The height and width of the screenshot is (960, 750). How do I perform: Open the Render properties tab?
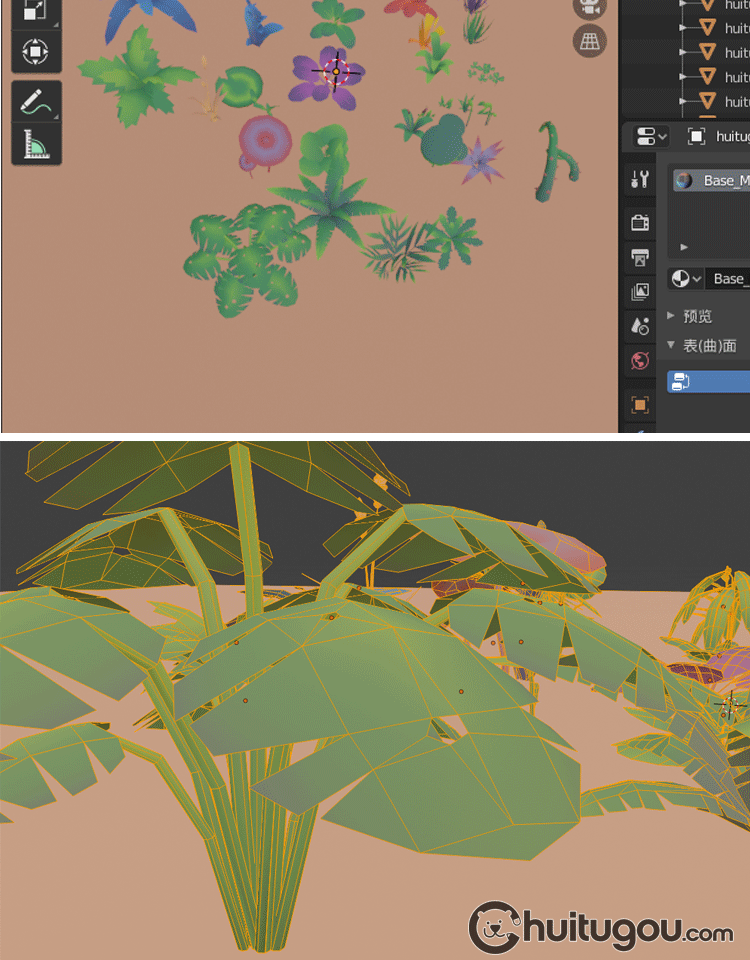point(640,223)
